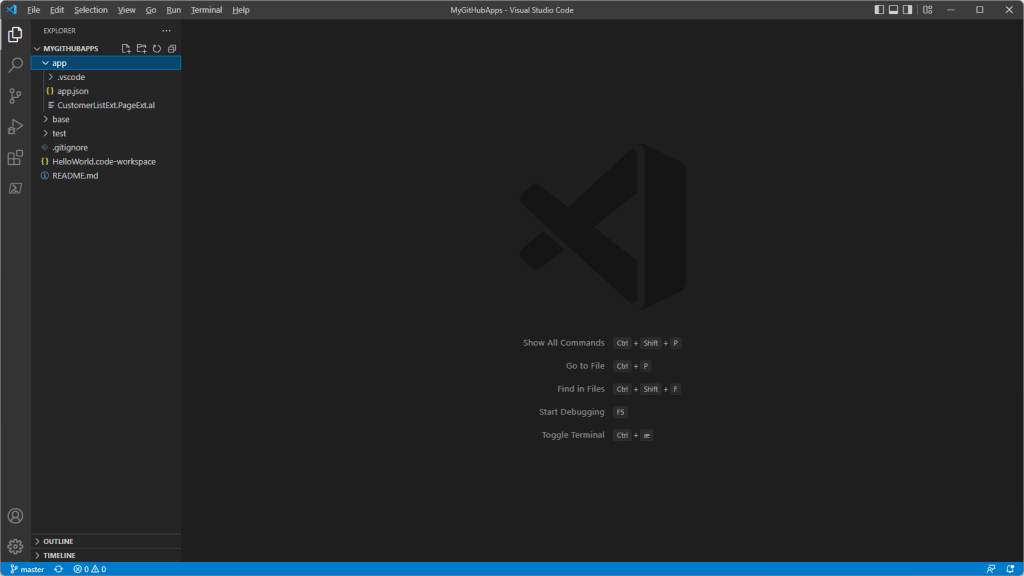This screenshot has height=576, width=1024.
Task: Open the View menu
Action: (126, 10)
